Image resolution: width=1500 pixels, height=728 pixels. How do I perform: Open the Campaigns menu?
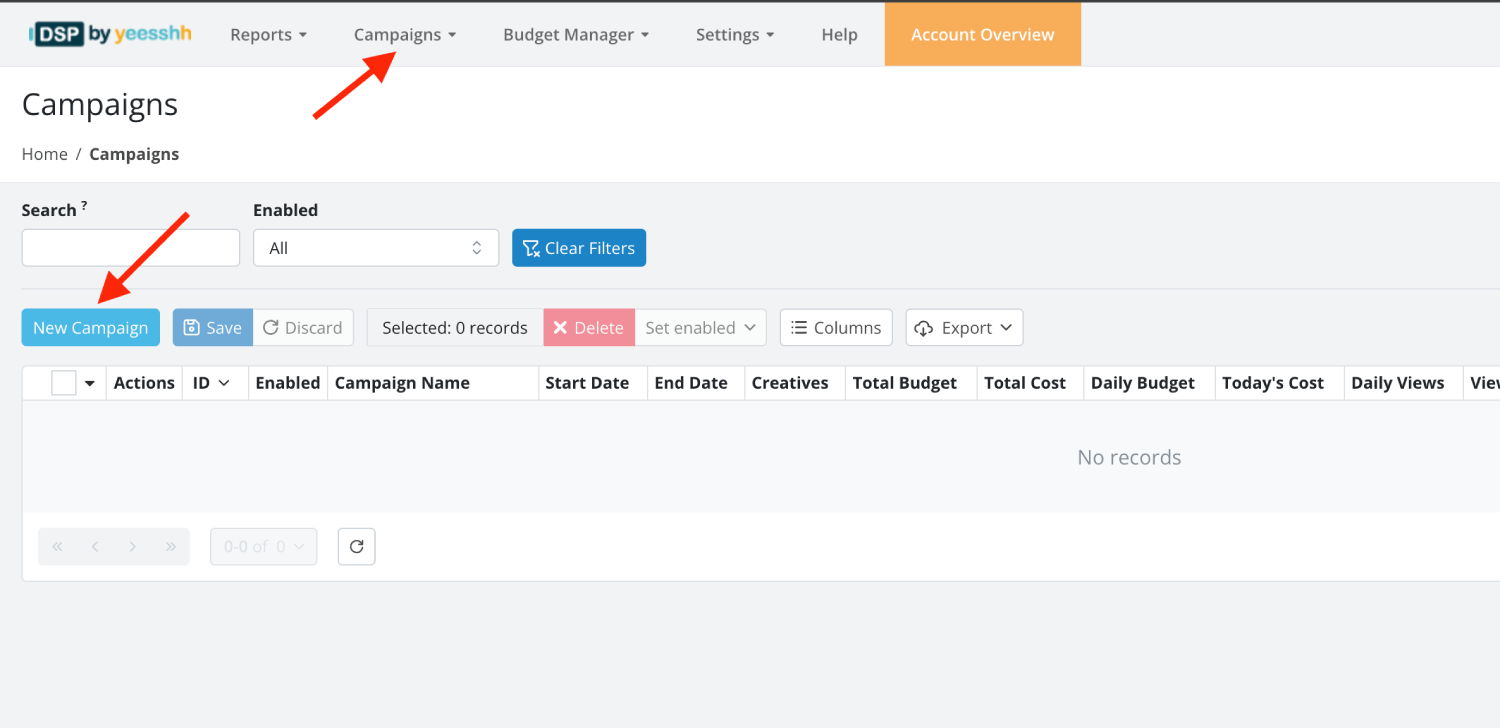pos(405,35)
